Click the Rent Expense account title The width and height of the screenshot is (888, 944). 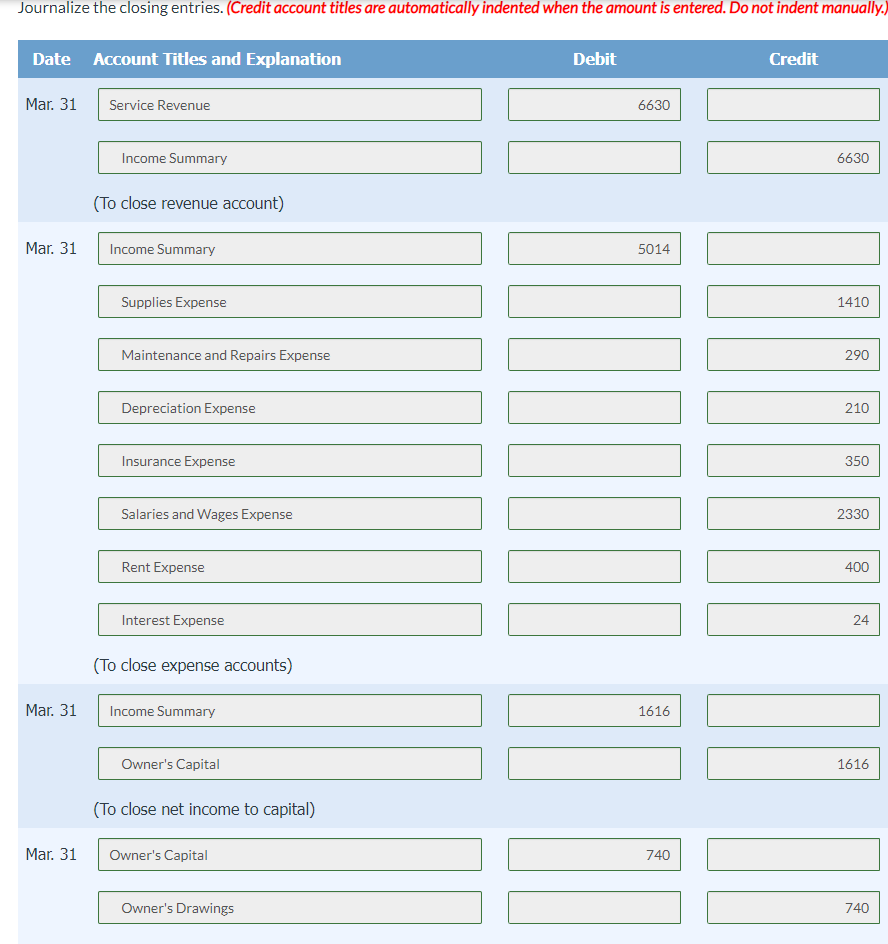coord(289,566)
